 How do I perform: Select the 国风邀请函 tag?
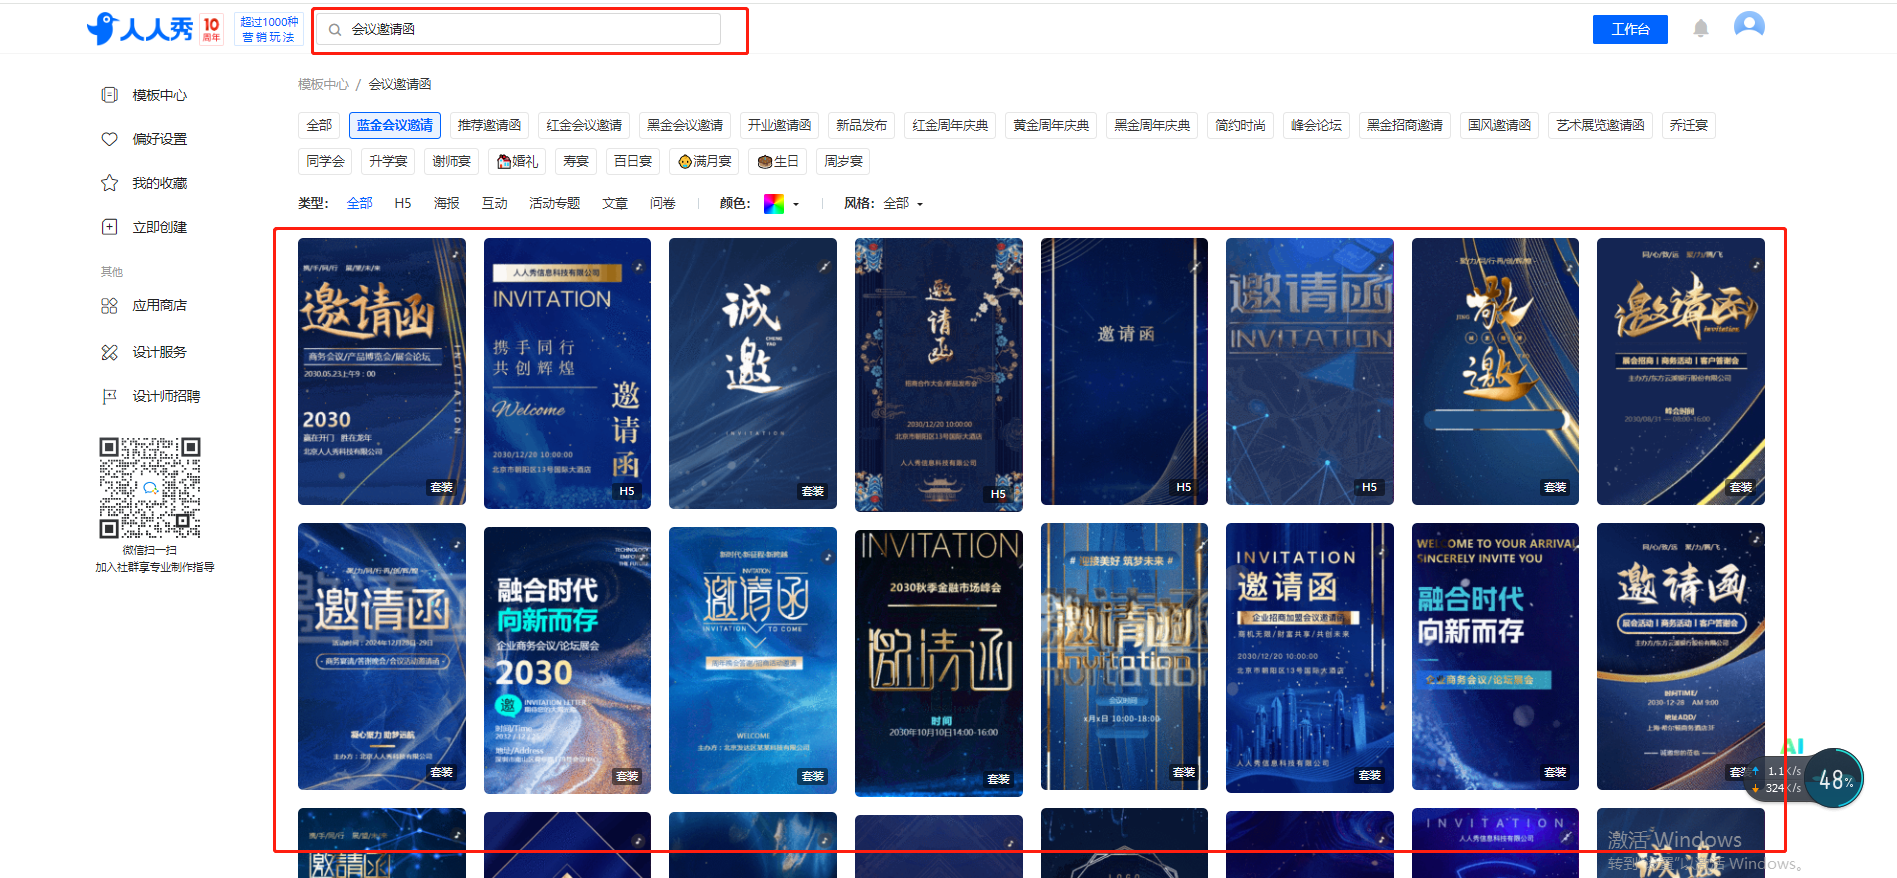coord(1499,125)
